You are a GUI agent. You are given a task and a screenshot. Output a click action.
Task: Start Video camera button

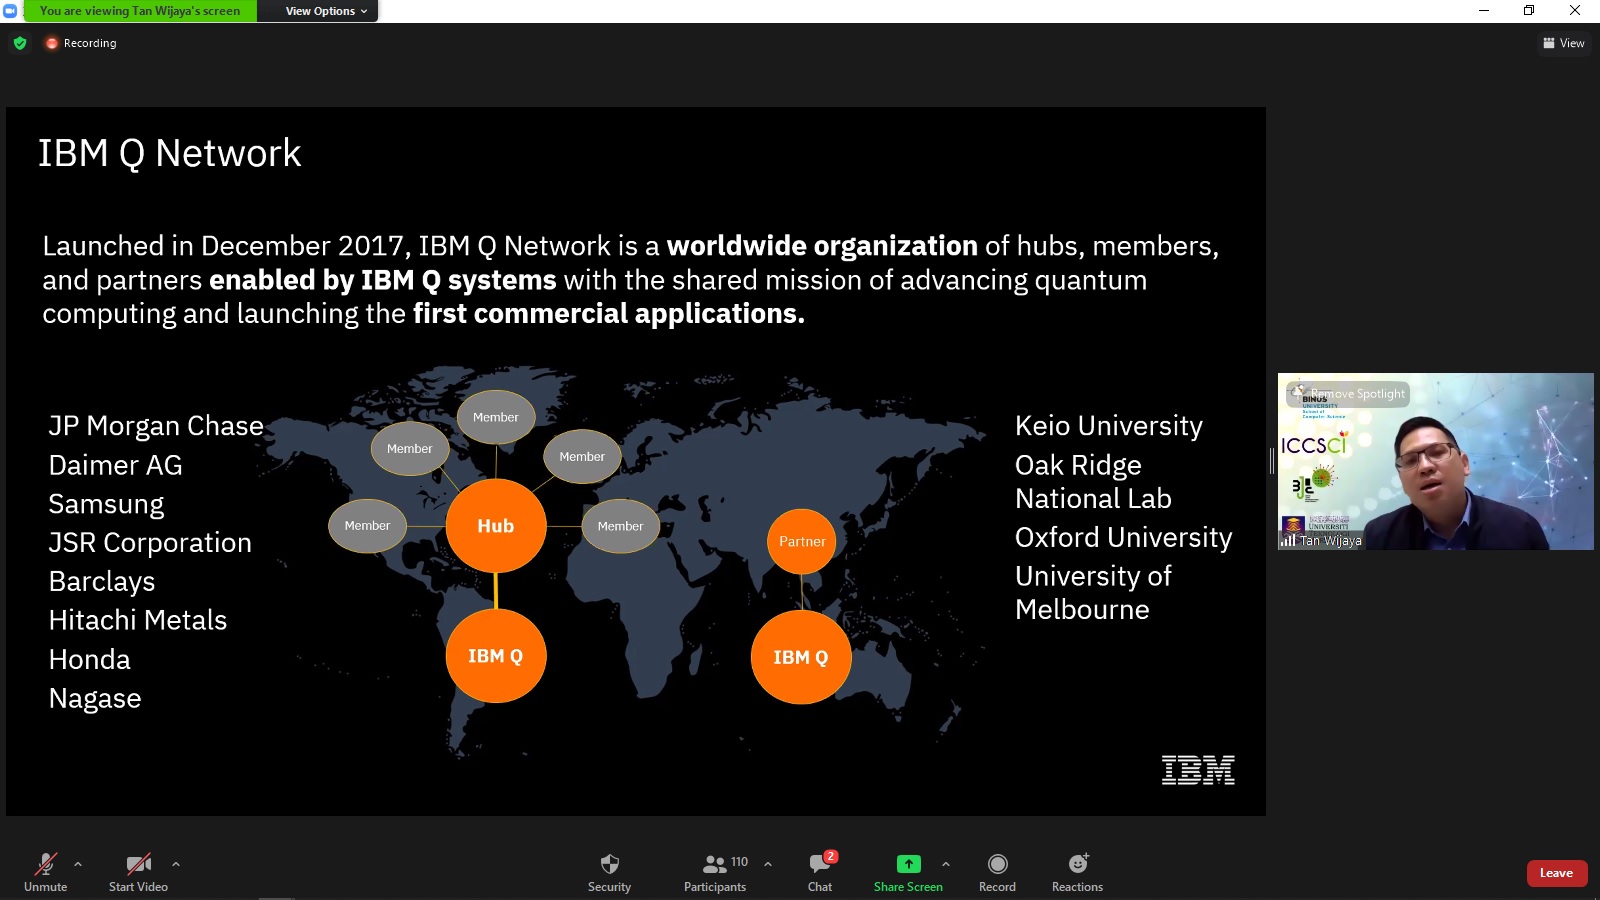(138, 872)
